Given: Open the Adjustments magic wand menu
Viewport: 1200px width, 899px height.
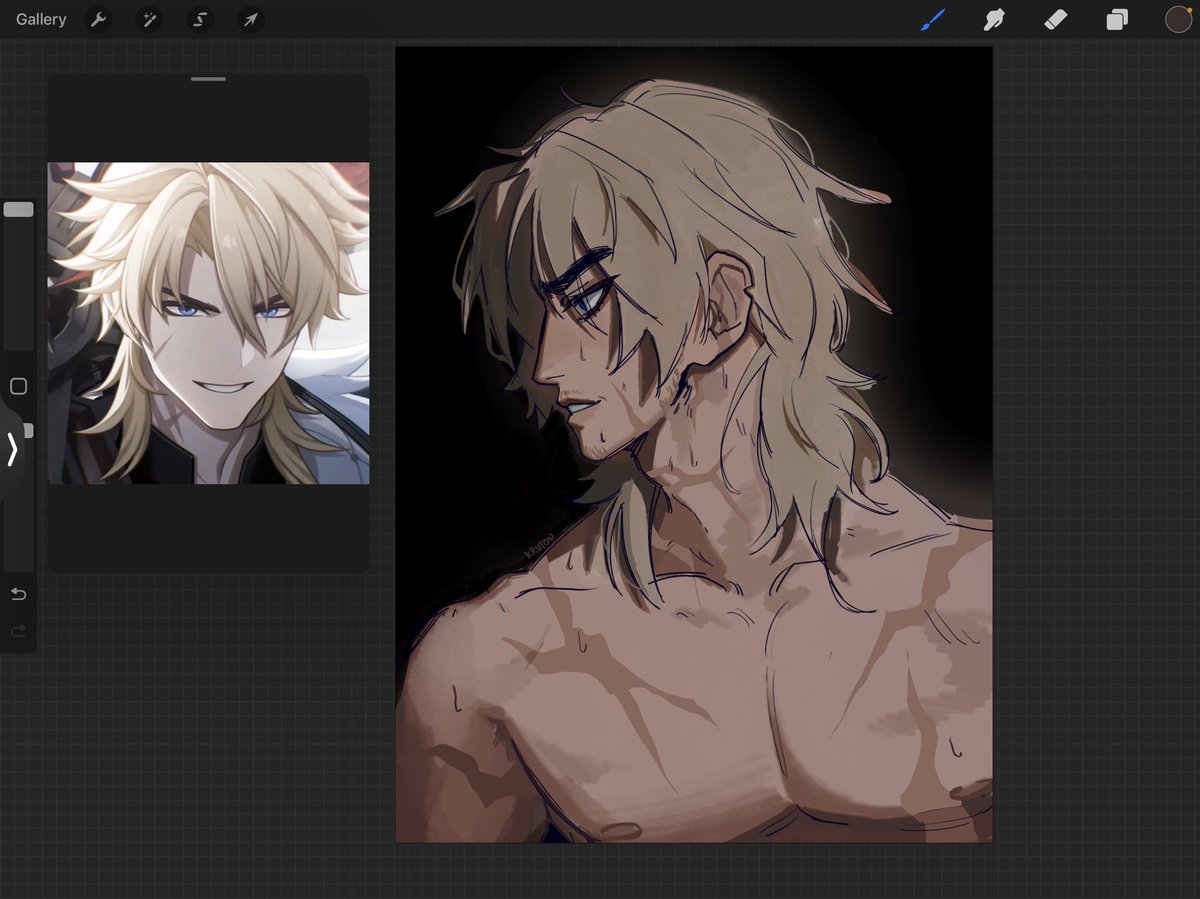Looking at the screenshot, I should pos(149,19).
